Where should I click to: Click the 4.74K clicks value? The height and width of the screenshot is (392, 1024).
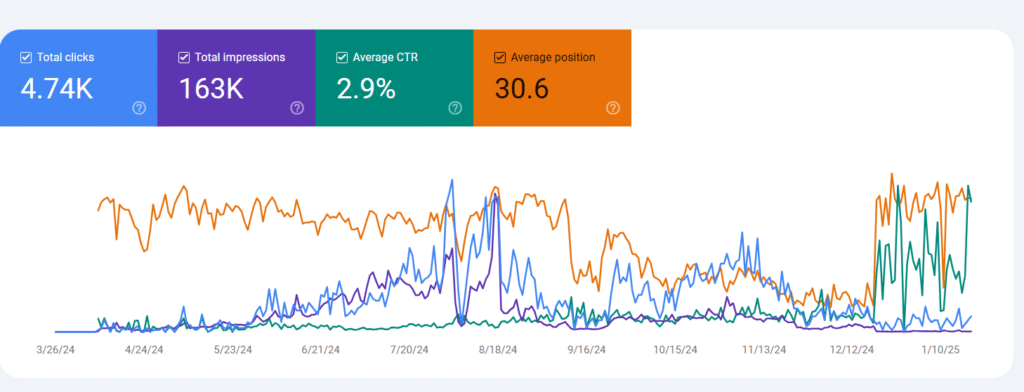coord(57,89)
